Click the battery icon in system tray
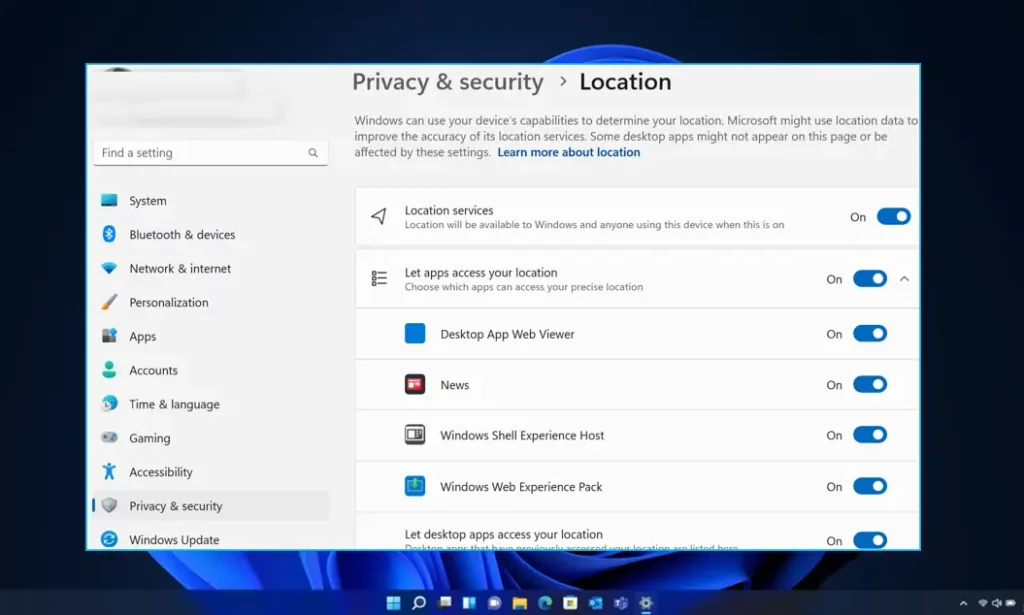 tap(1011, 603)
